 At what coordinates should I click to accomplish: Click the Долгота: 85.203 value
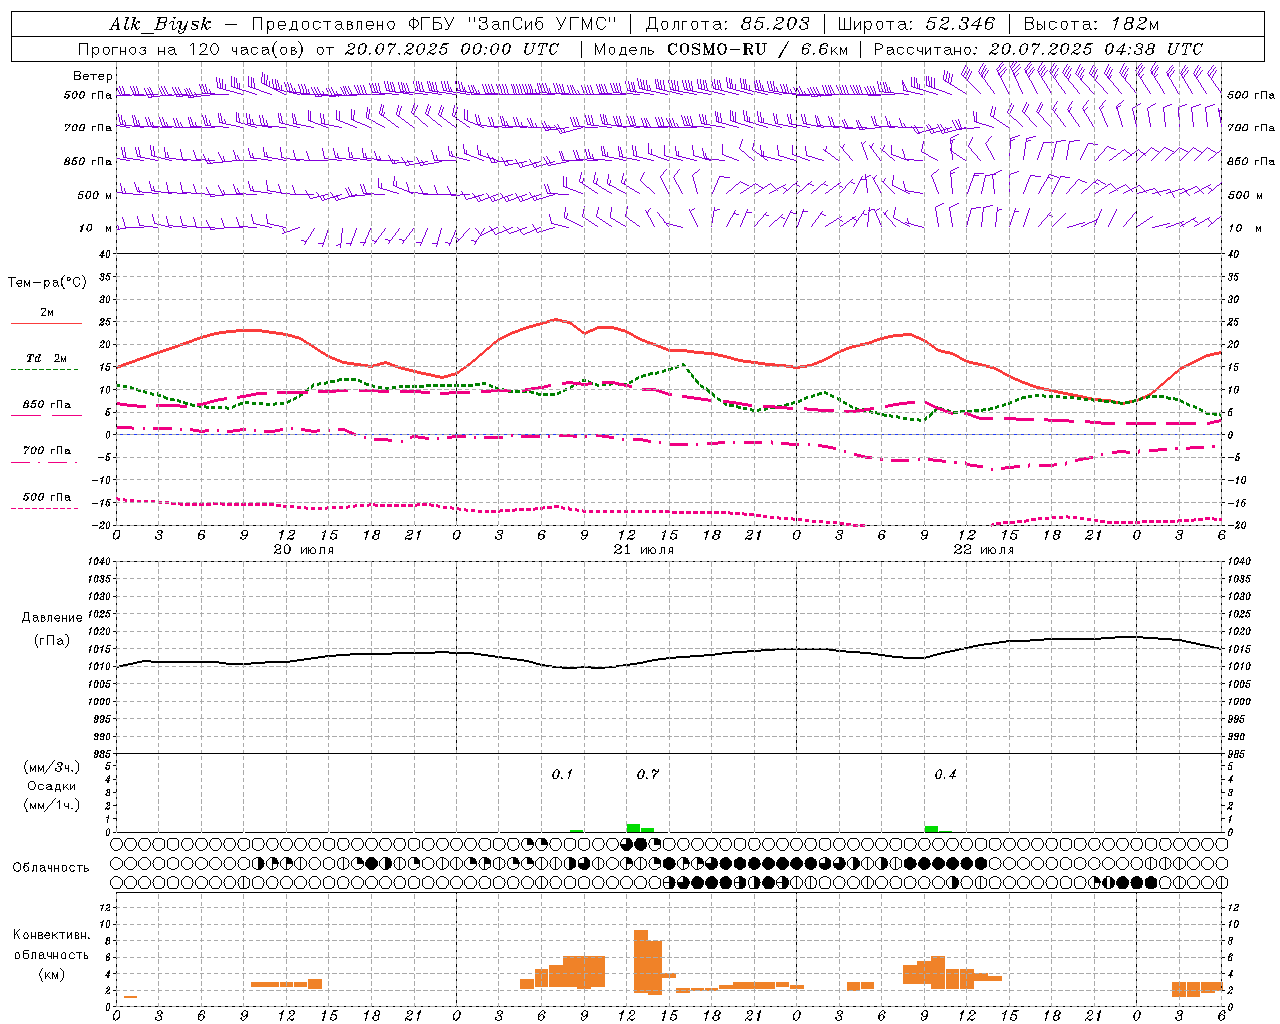coord(727,25)
